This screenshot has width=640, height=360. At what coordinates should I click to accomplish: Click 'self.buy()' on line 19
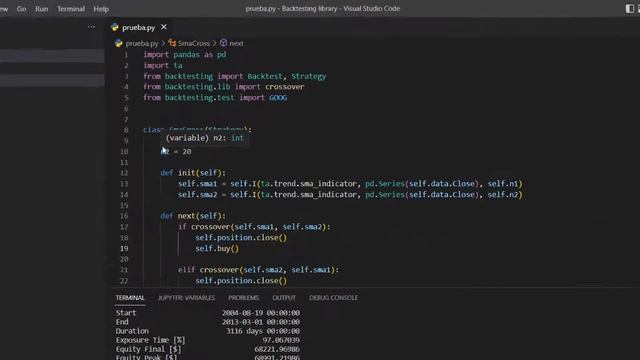(217, 249)
